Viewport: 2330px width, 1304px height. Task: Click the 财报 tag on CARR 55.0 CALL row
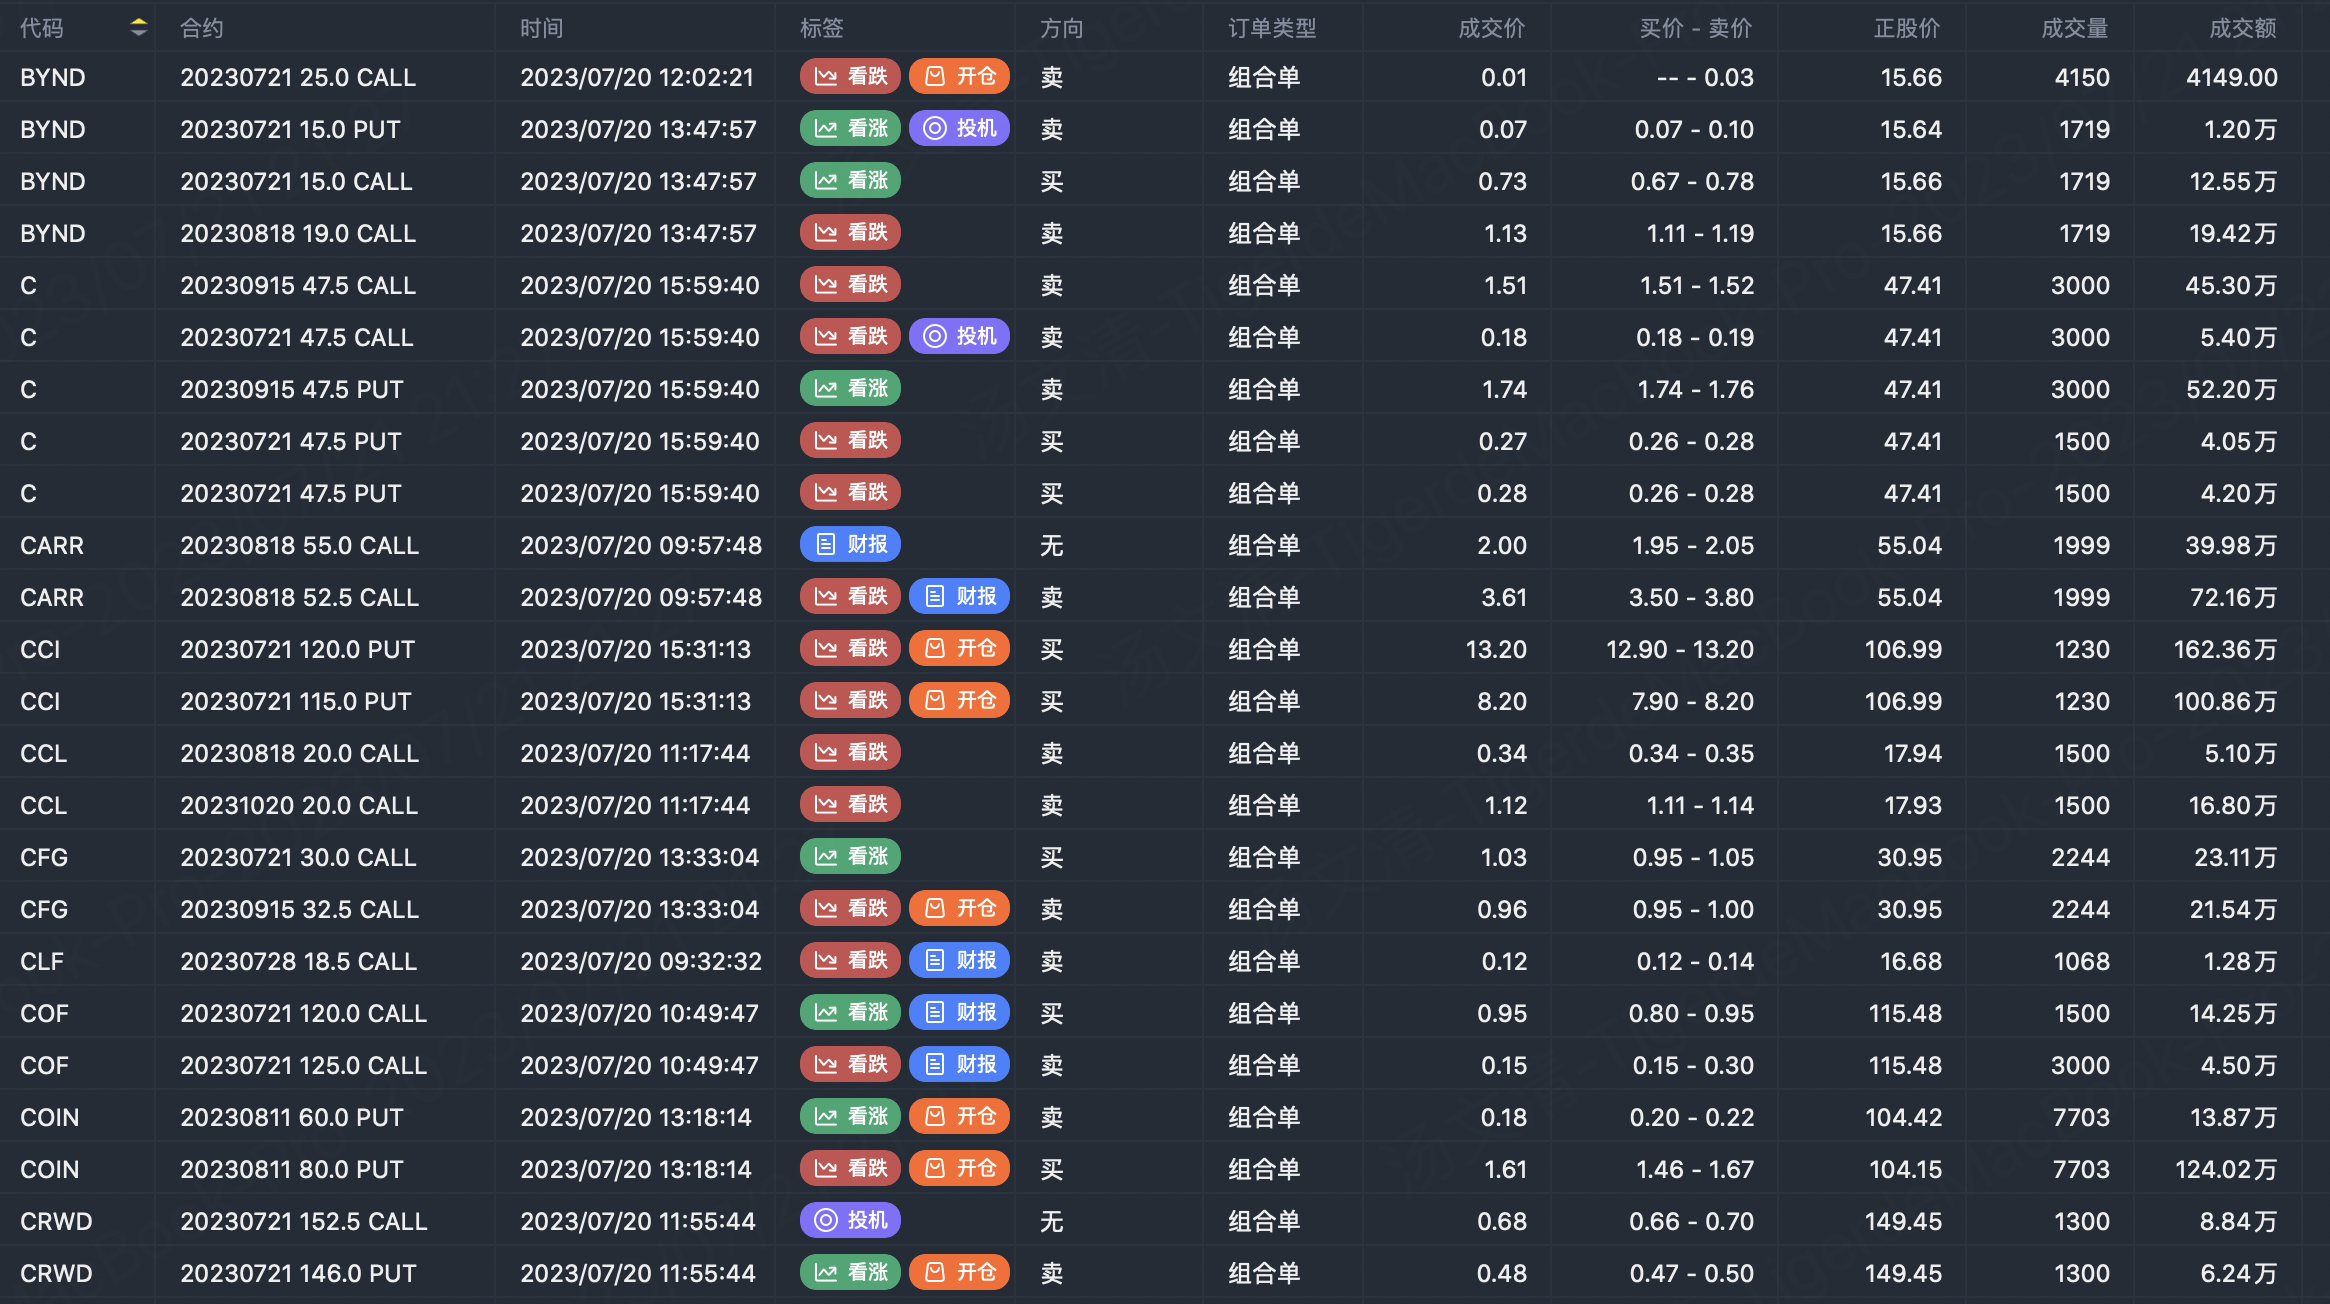(x=851, y=545)
